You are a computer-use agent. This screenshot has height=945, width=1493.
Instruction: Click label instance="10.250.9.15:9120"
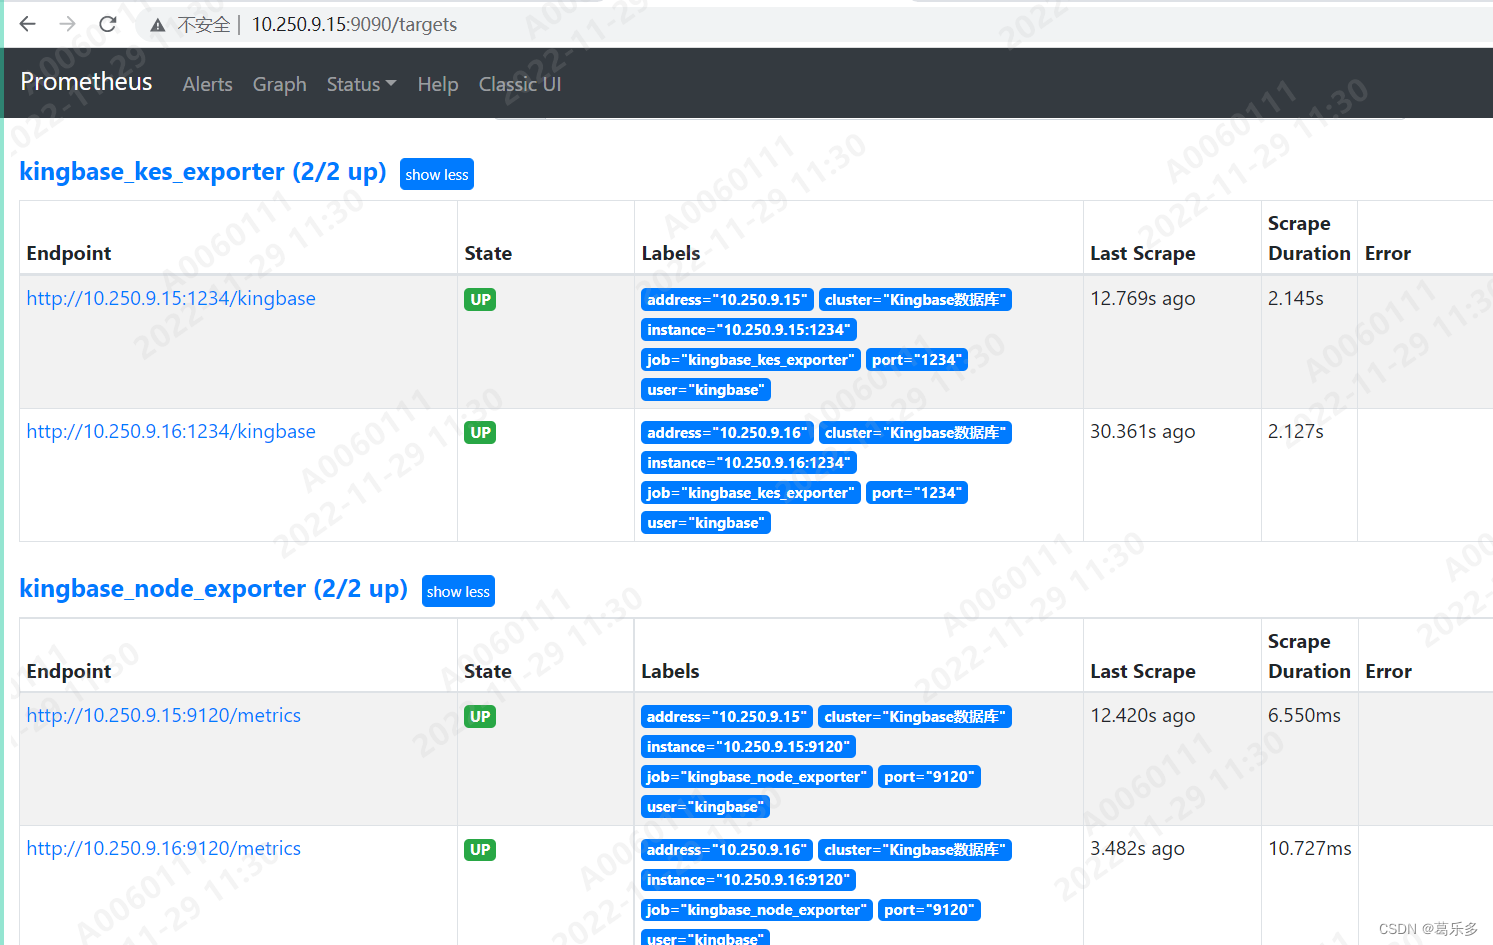(x=748, y=747)
